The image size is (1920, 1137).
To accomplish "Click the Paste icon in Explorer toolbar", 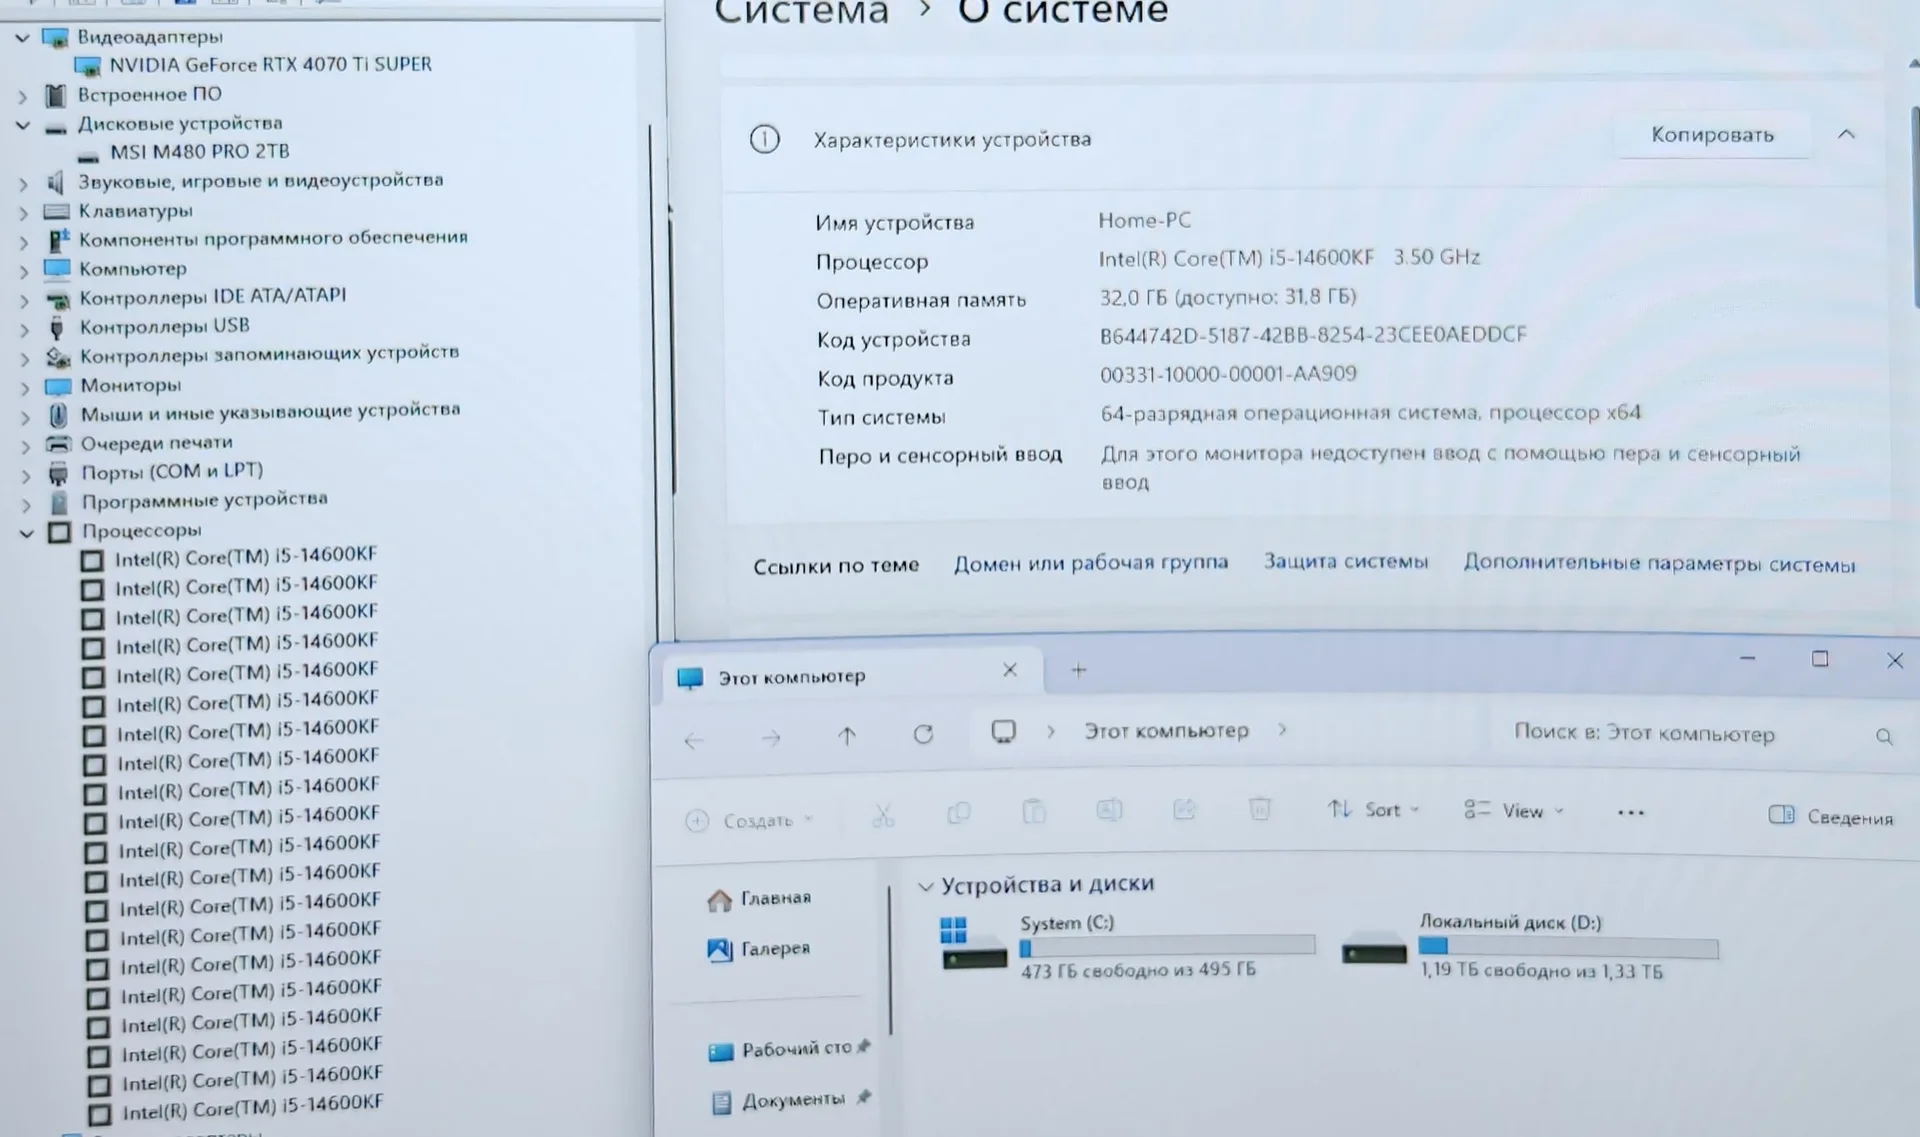I will pyautogui.click(x=1034, y=811).
